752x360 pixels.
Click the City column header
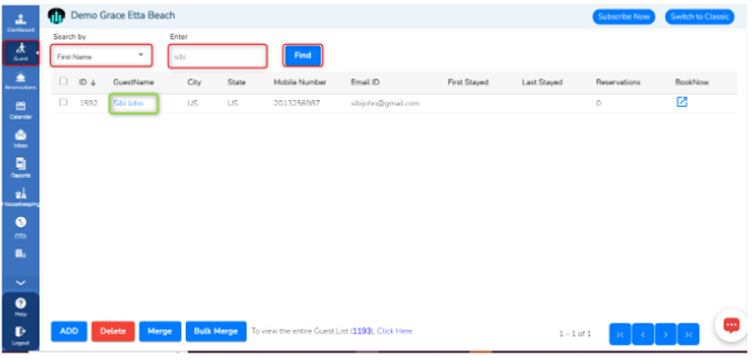coord(194,82)
